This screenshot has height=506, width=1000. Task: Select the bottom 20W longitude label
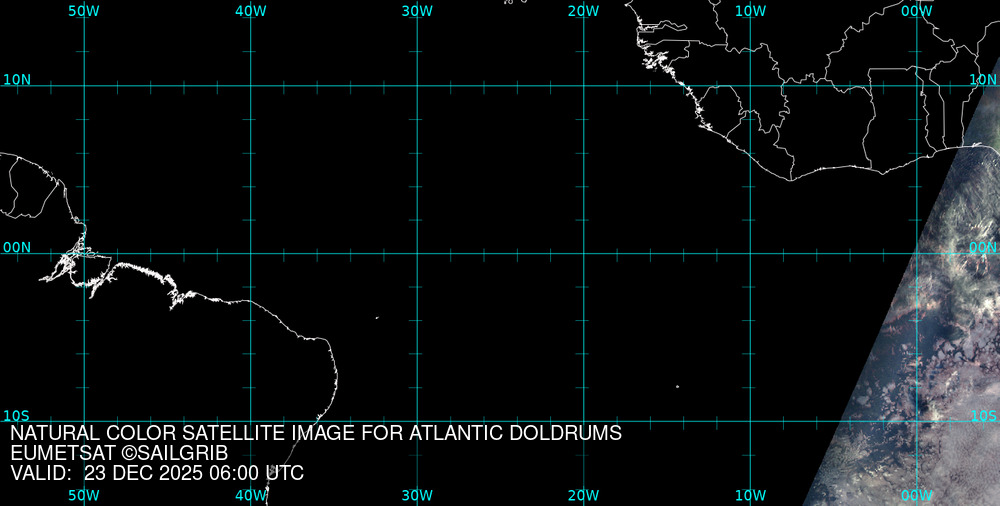(583, 495)
